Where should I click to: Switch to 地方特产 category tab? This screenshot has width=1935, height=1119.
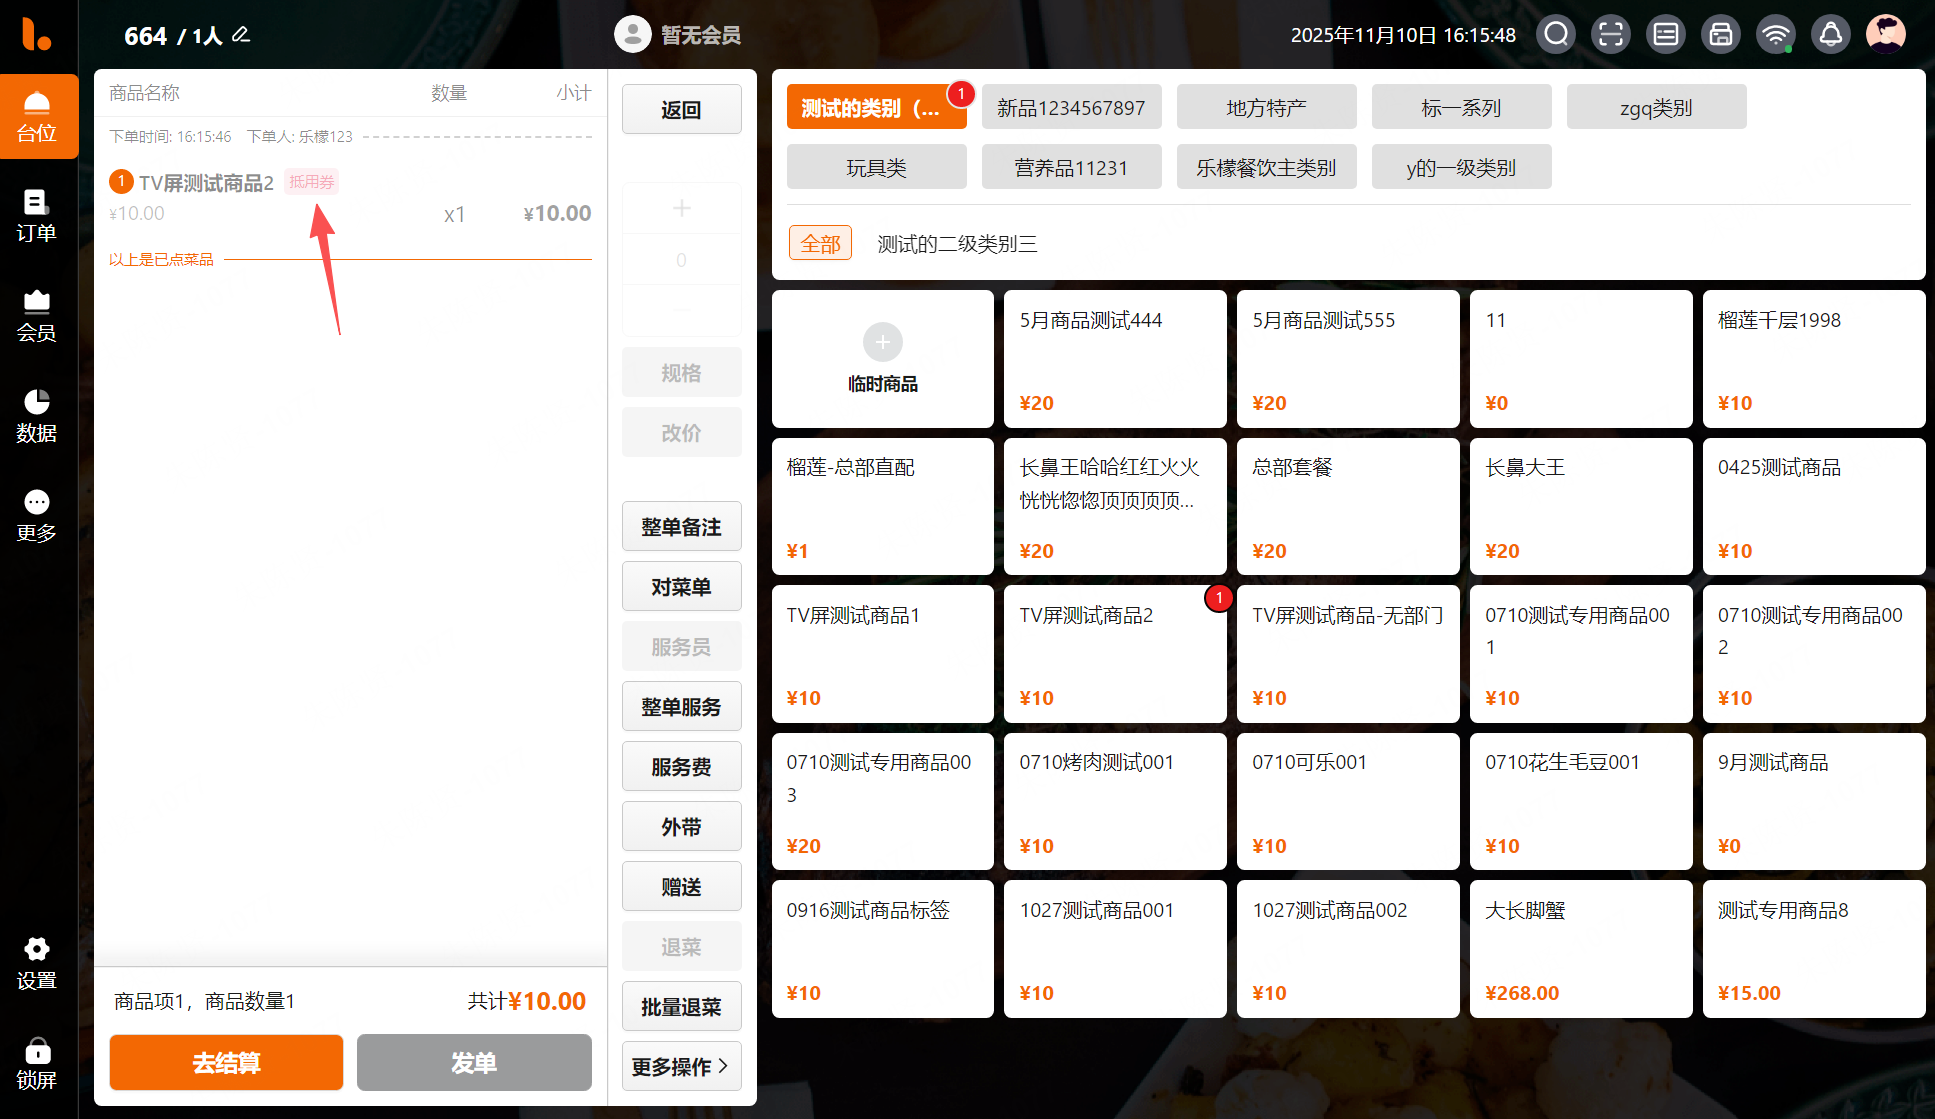[1266, 107]
